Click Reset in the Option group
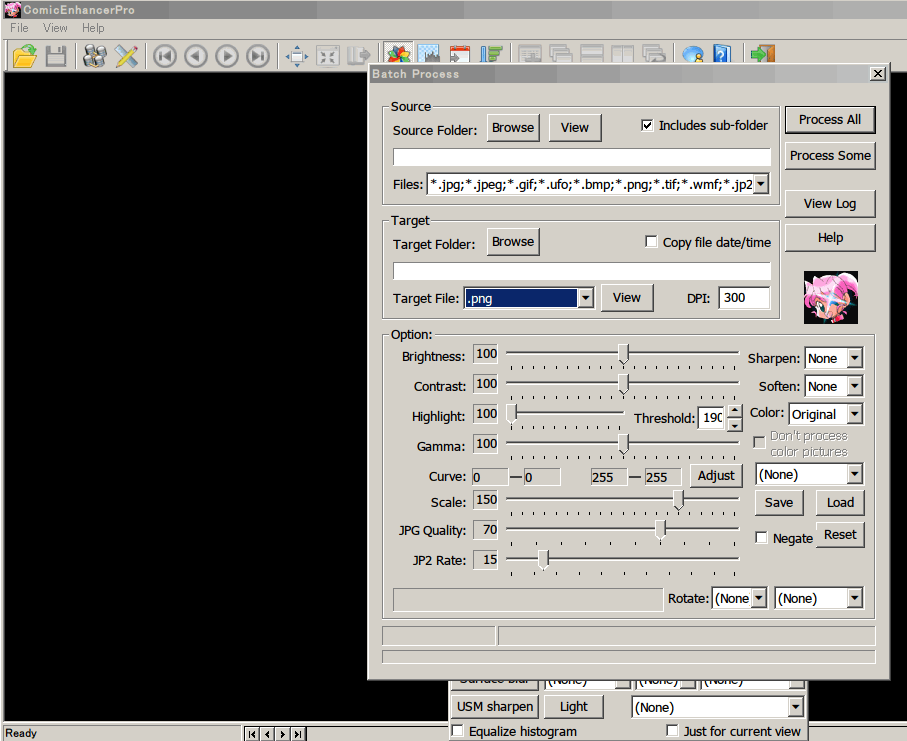Viewport: 907px width, 741px height. tap(840, 534)
